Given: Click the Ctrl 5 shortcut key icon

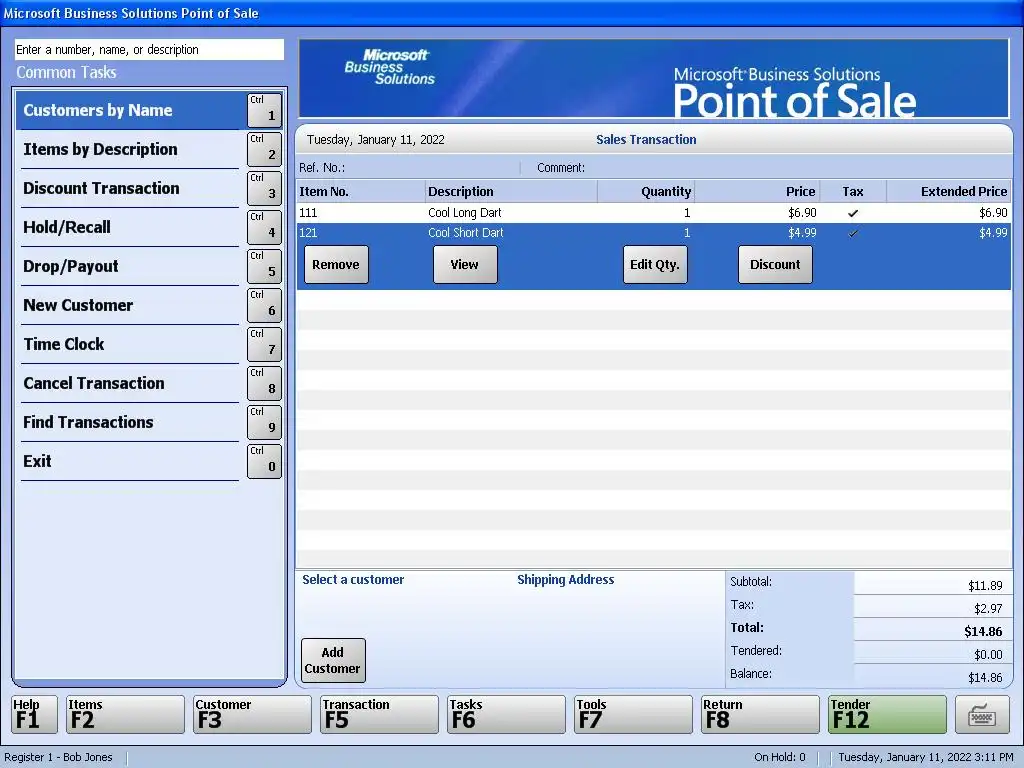Looking at the screenshot, I should point(264,266).
